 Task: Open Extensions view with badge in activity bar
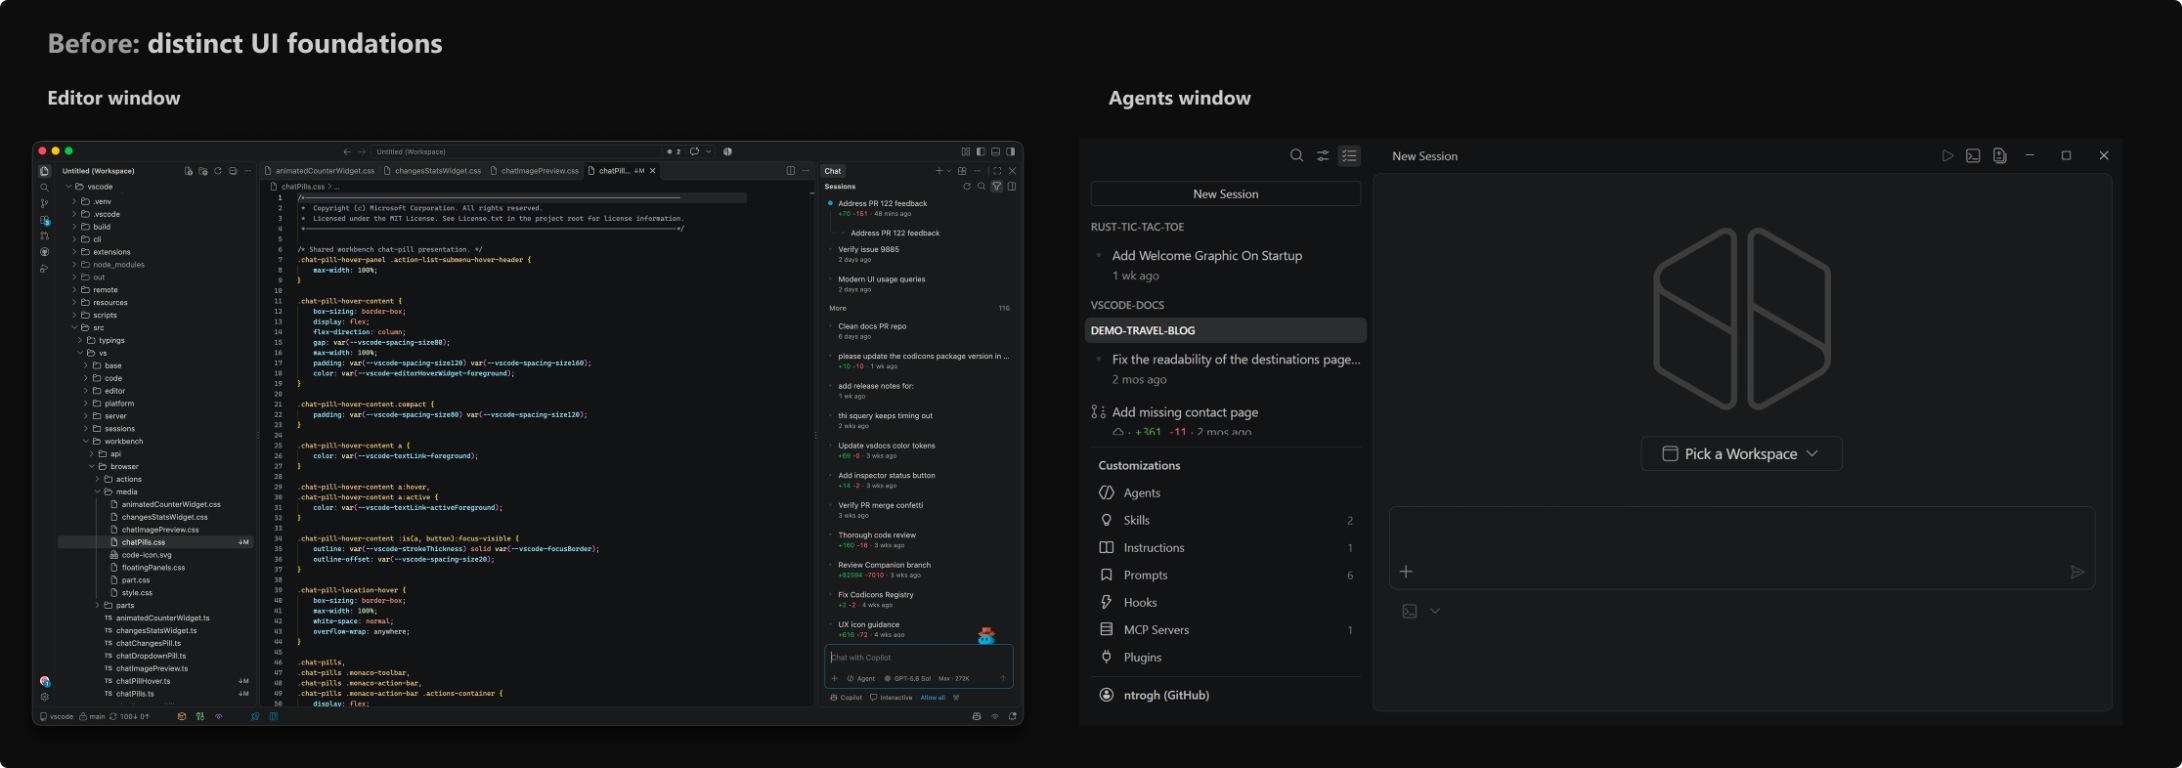click(x=45, y=220)
